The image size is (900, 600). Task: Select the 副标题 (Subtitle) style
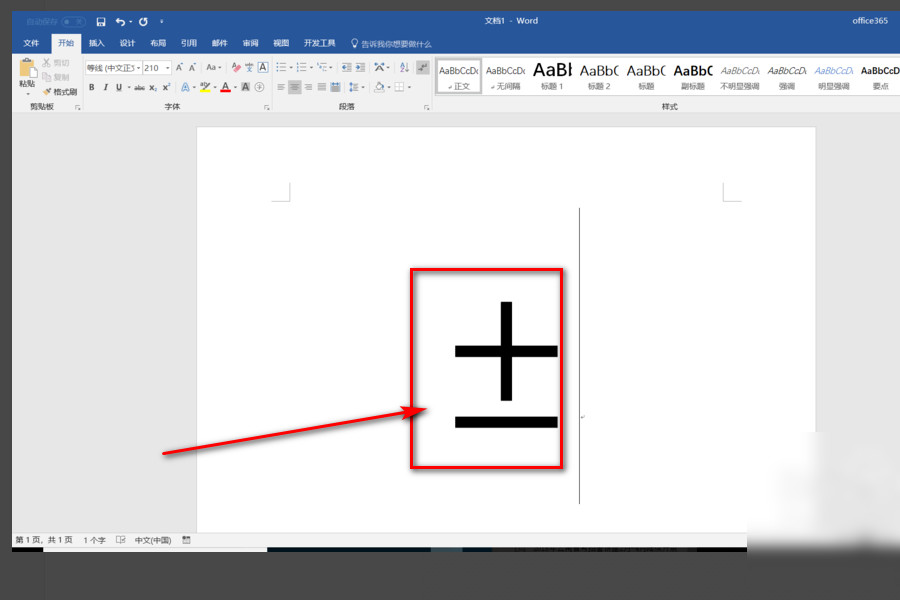(693, 76)
